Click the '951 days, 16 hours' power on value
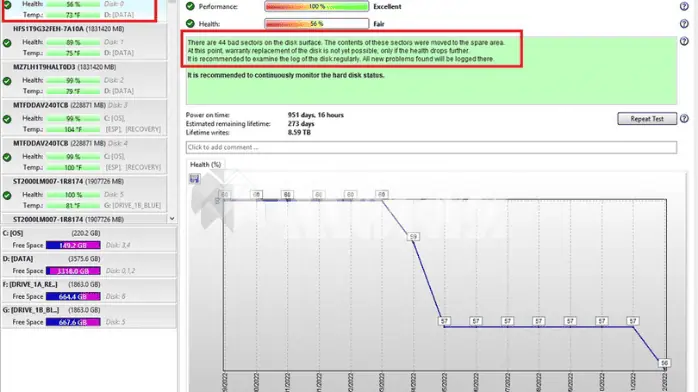Screen dimensions: 698x392 coord(316,115)
